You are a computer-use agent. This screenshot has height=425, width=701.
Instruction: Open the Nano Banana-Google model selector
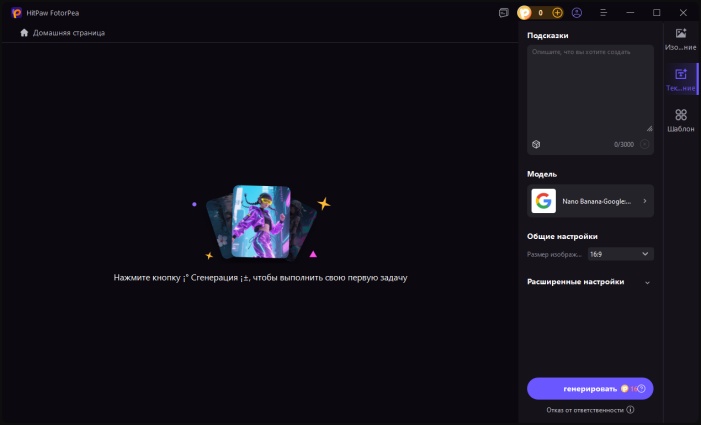[x=590, y=201]
